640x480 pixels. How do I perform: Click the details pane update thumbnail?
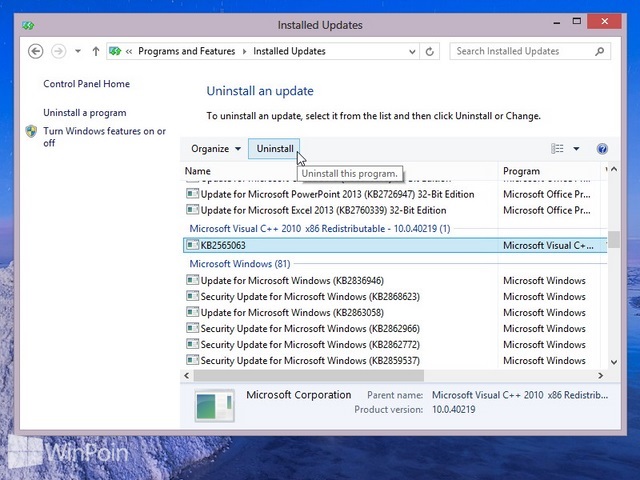[214, 406]
